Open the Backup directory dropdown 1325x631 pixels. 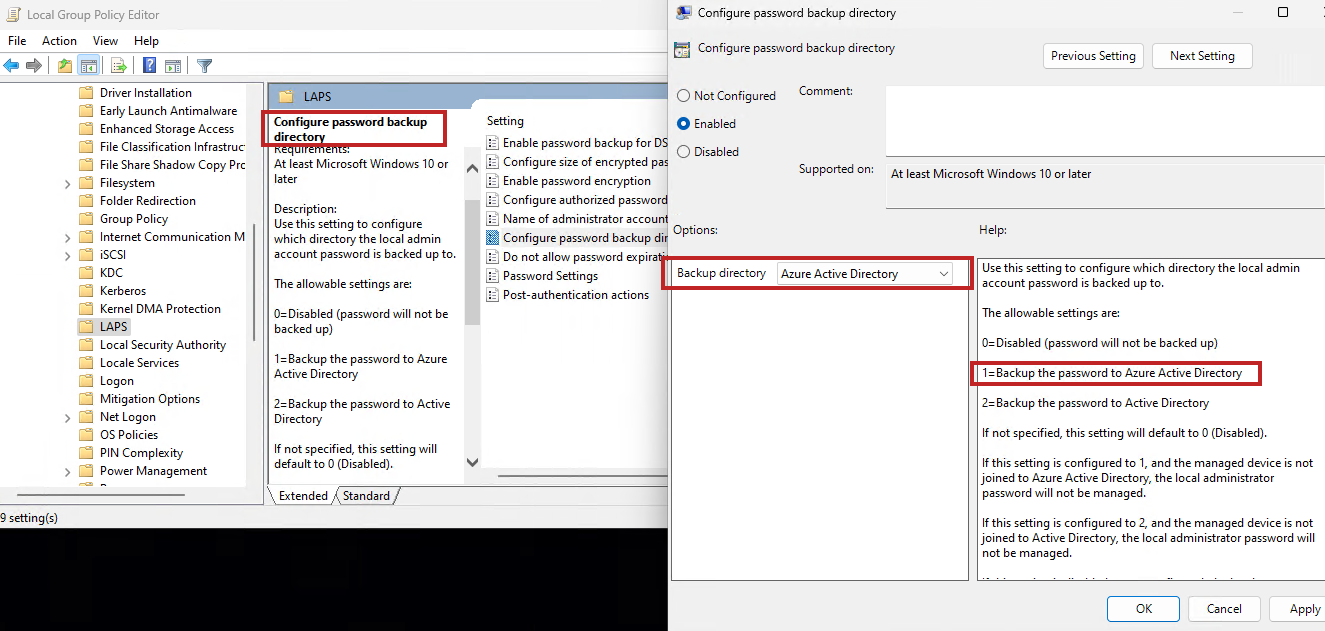tap(865, 274)
